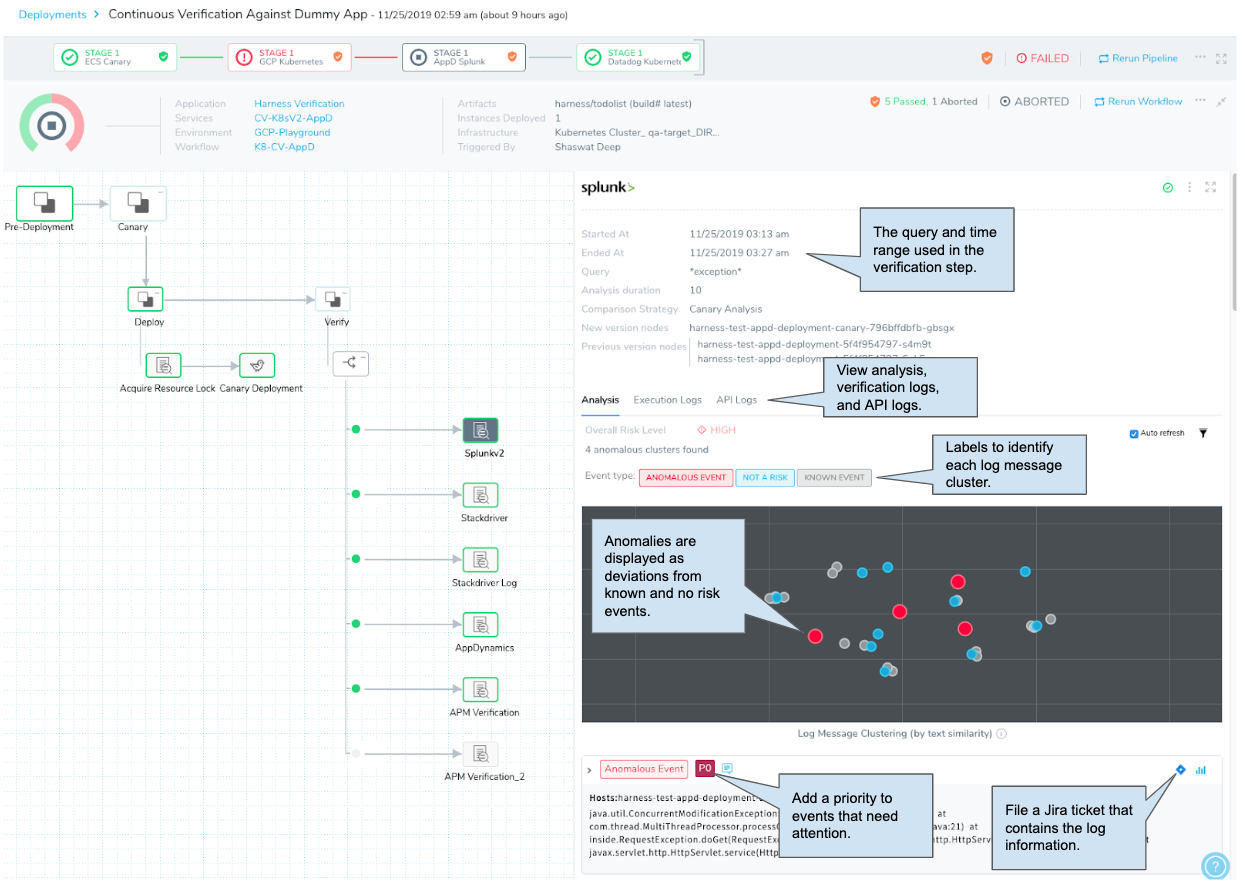1245x893 pixels.
Task: Open the GCP-Playground environment link
Action: [292, 132]
